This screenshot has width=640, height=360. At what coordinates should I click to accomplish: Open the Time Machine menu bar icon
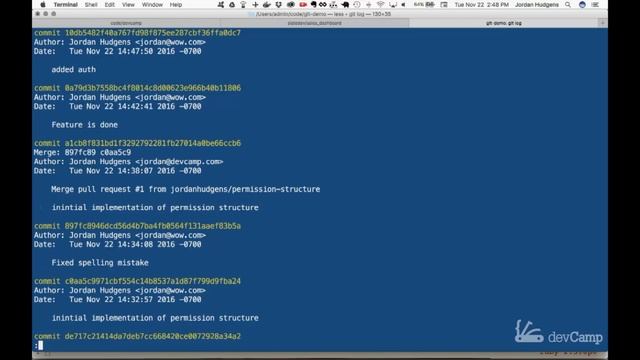coord(357,4)
